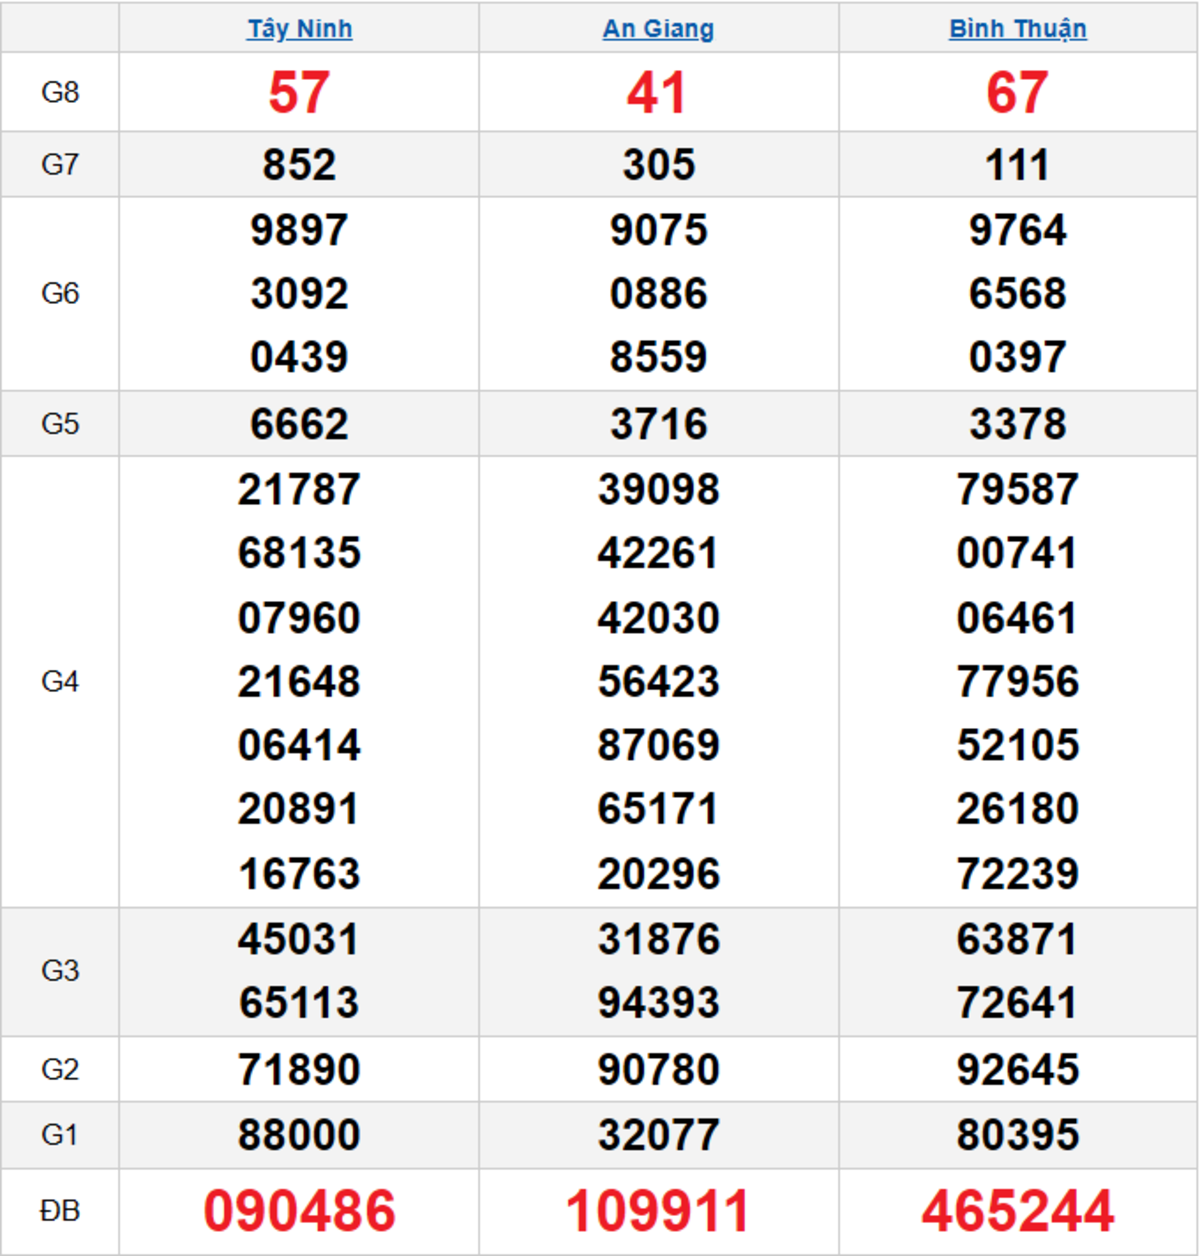This screenshot has width=1200, height=1256.
Task: Select G5 result 3716 for An Giang
Action: (x=658, y=424)
